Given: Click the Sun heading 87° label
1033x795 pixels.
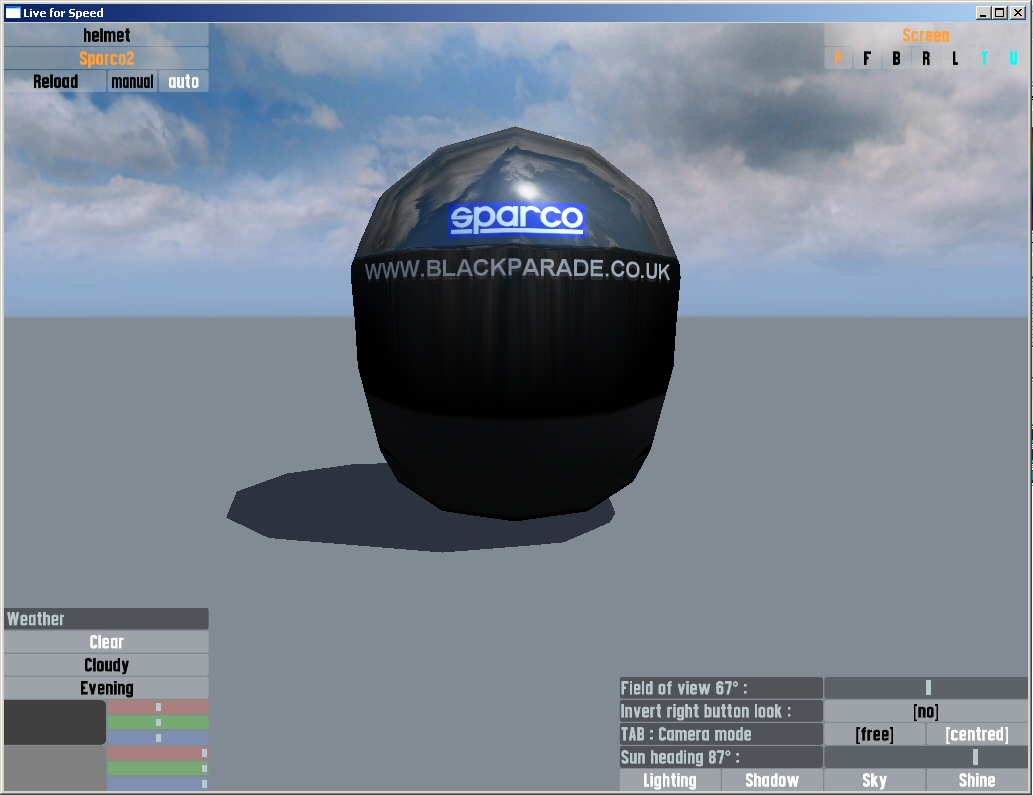Looking at the screenshot, I should (721, 757).
